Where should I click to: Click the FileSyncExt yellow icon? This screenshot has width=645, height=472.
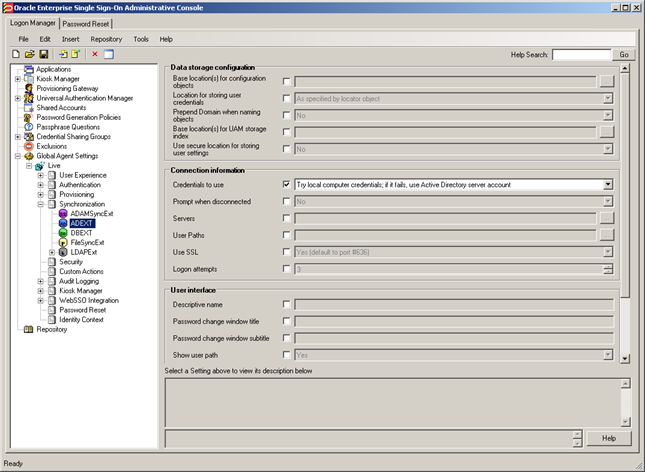(63, 242)
